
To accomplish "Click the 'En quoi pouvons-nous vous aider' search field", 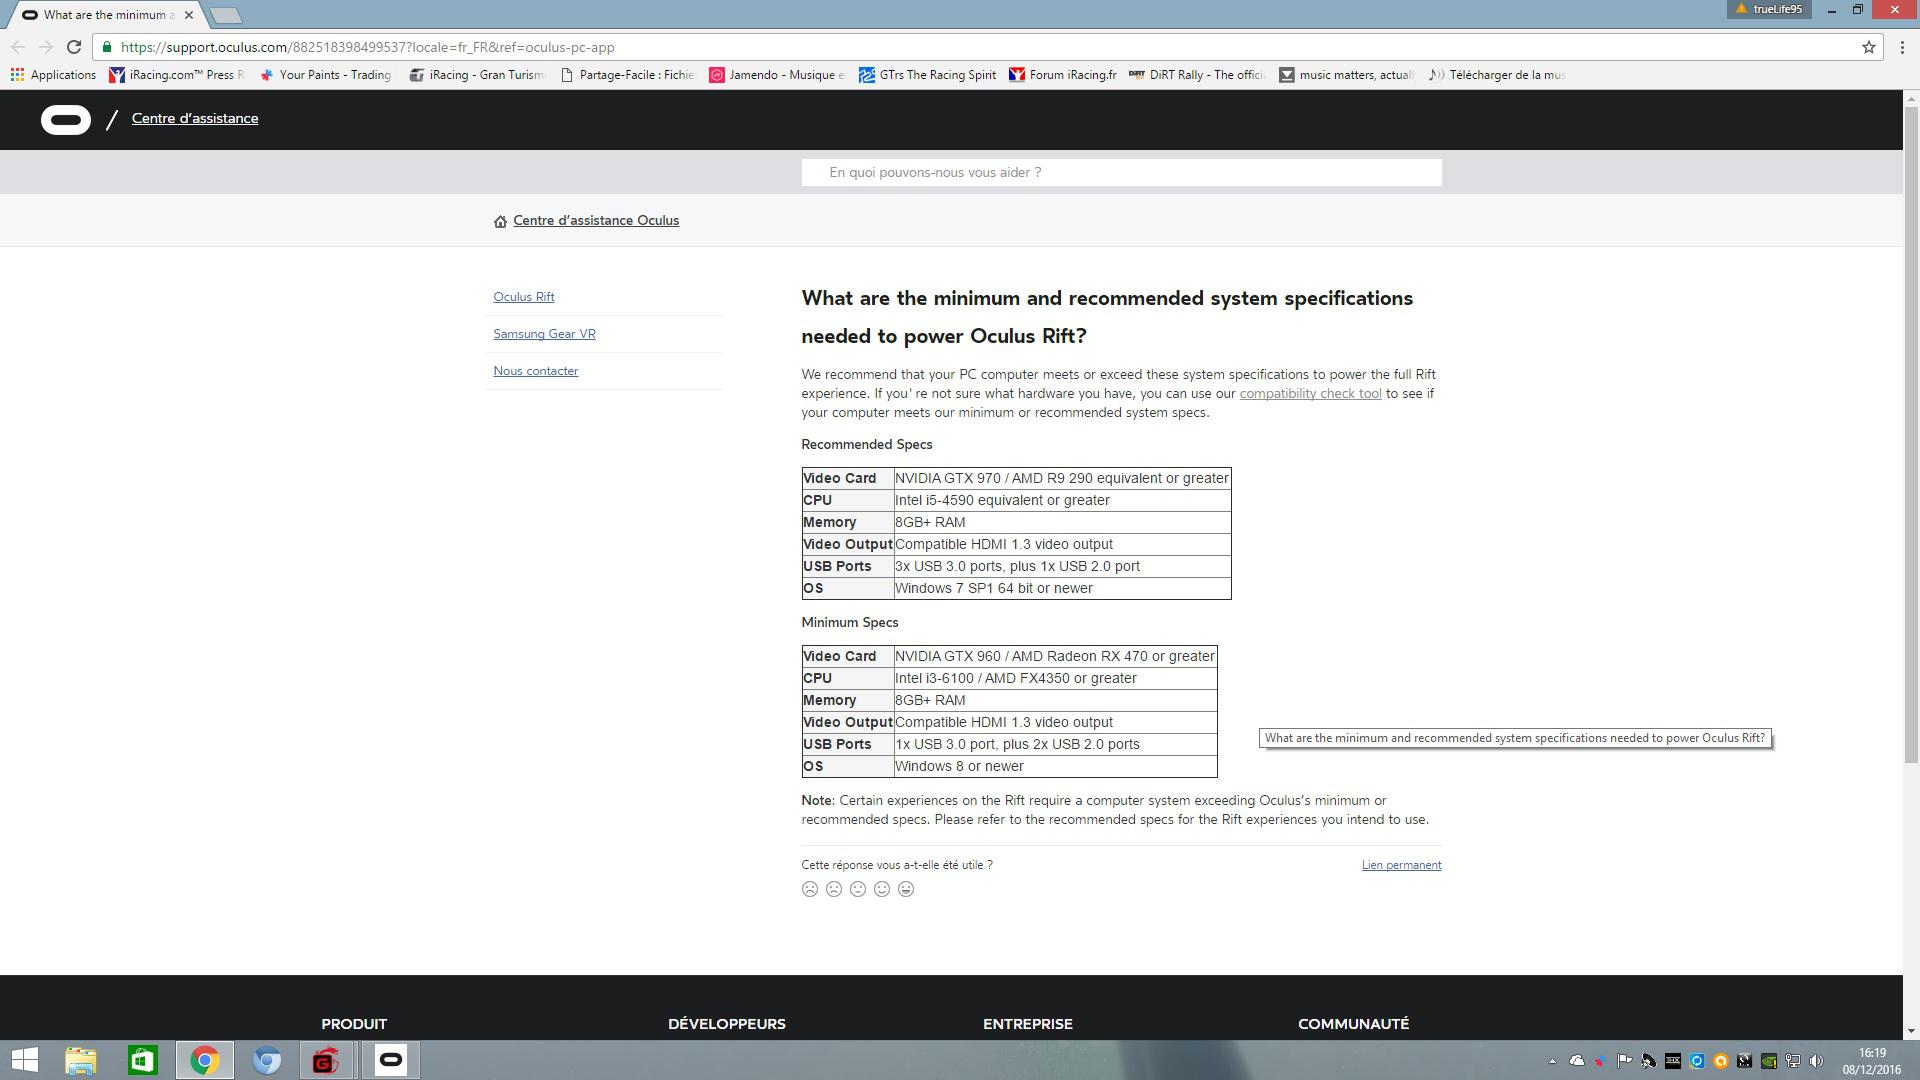I will click(1121, 172).
